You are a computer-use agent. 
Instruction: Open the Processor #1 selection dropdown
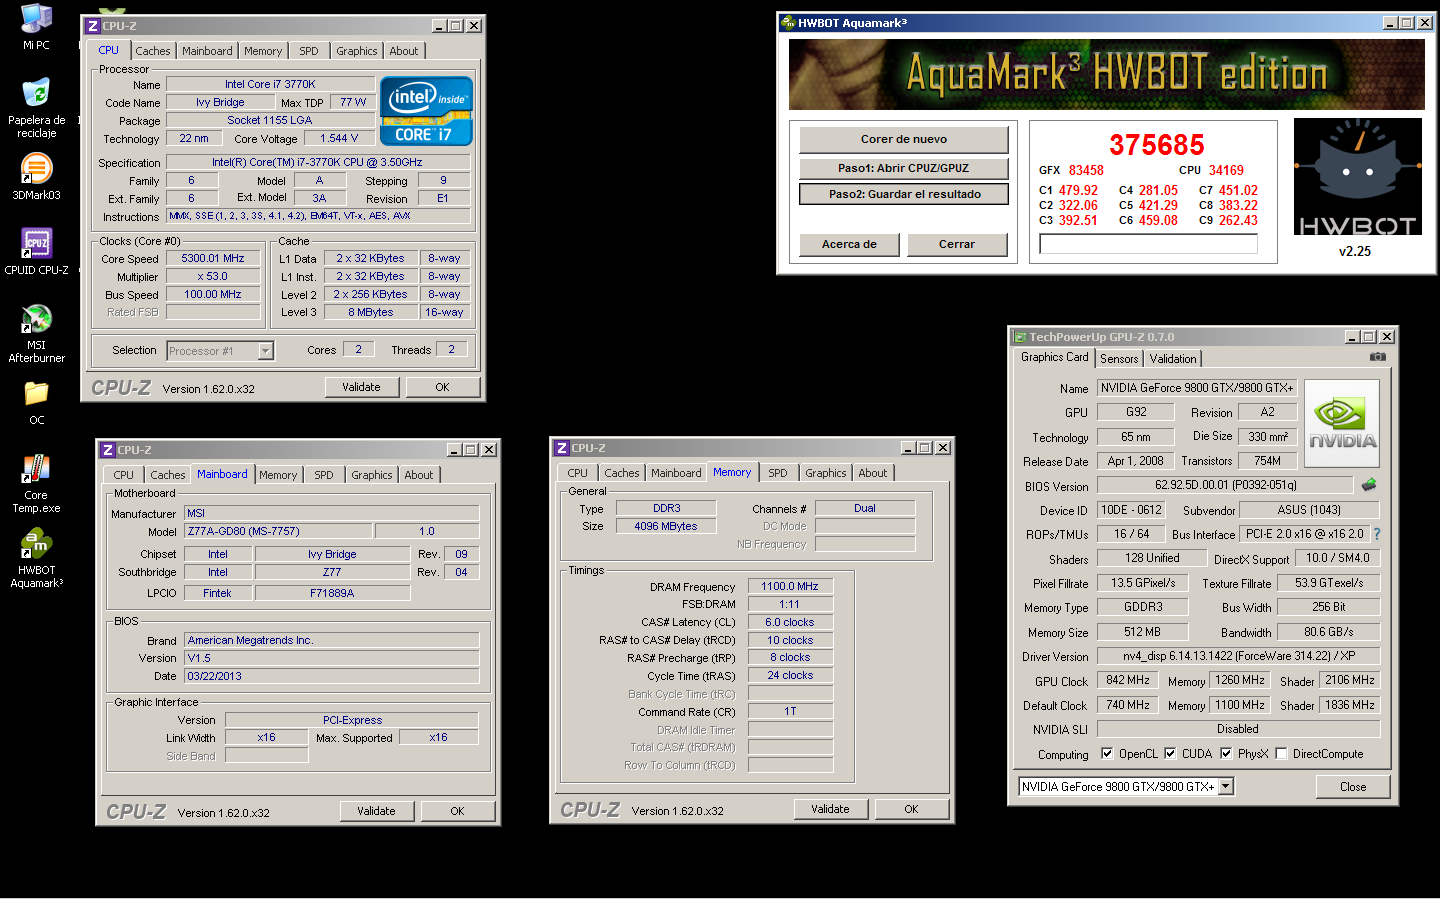pyautogui.click(x=265, y=351)
